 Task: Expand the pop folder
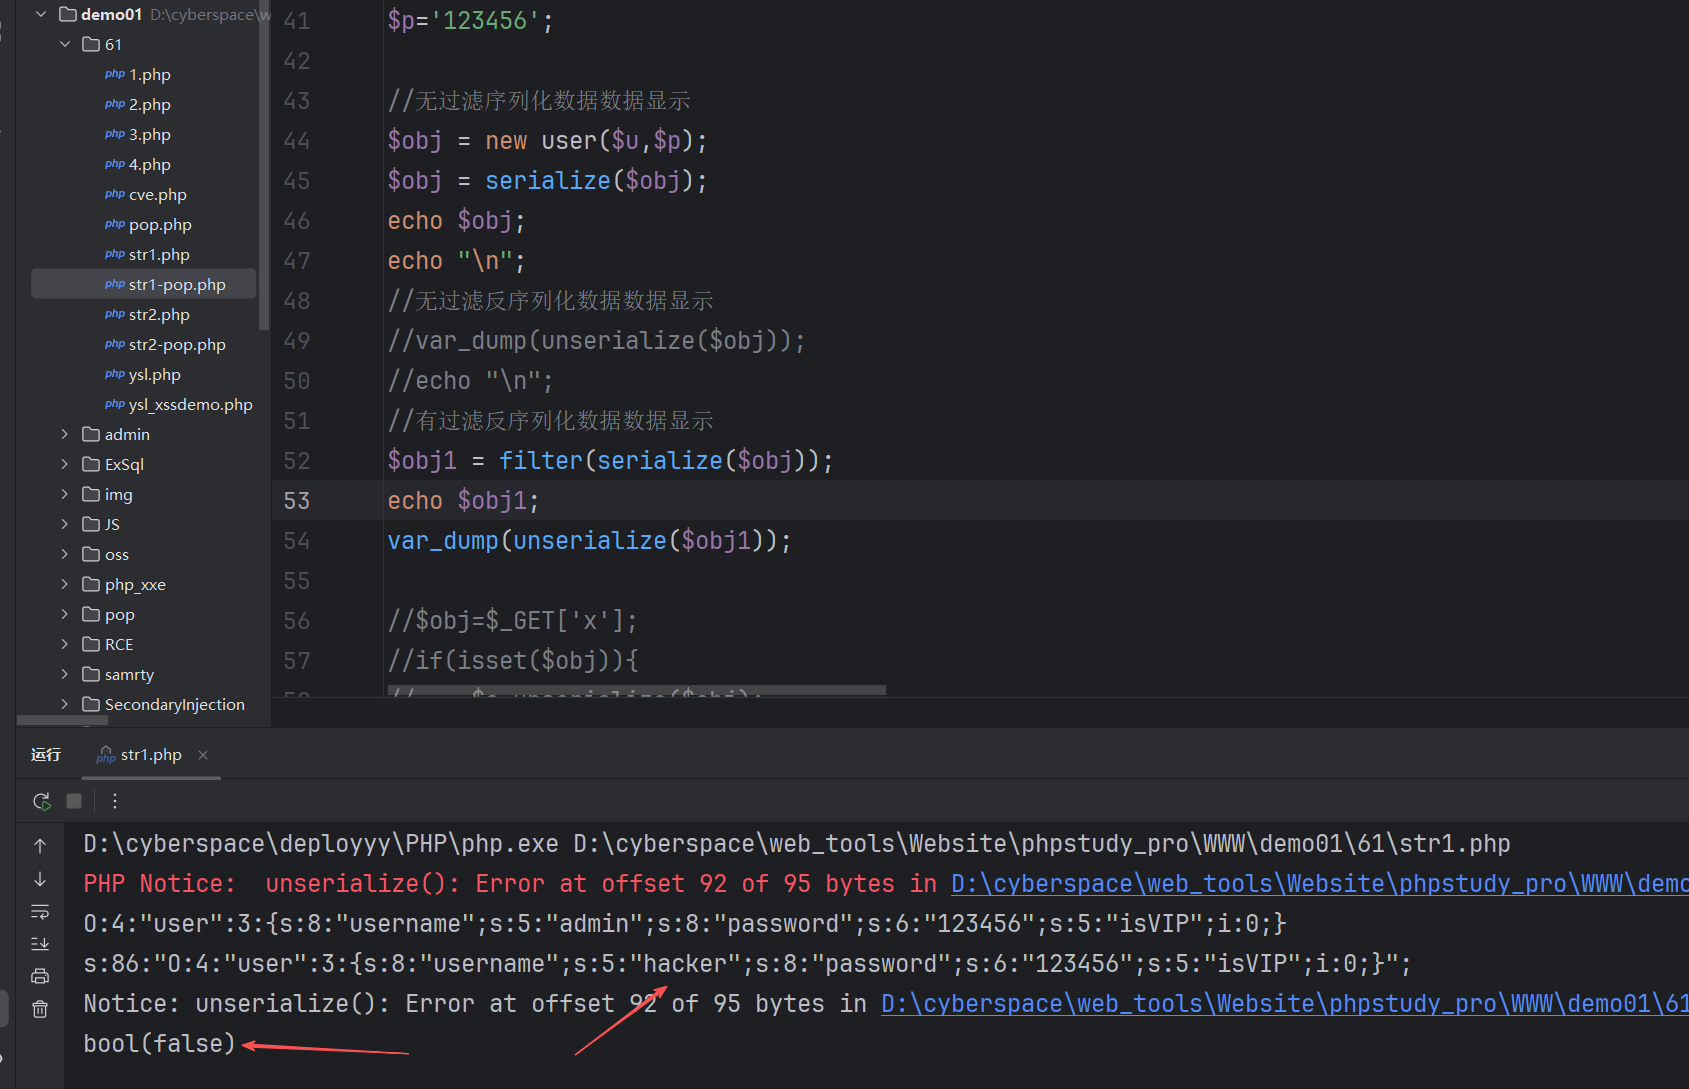coord(65,614)
